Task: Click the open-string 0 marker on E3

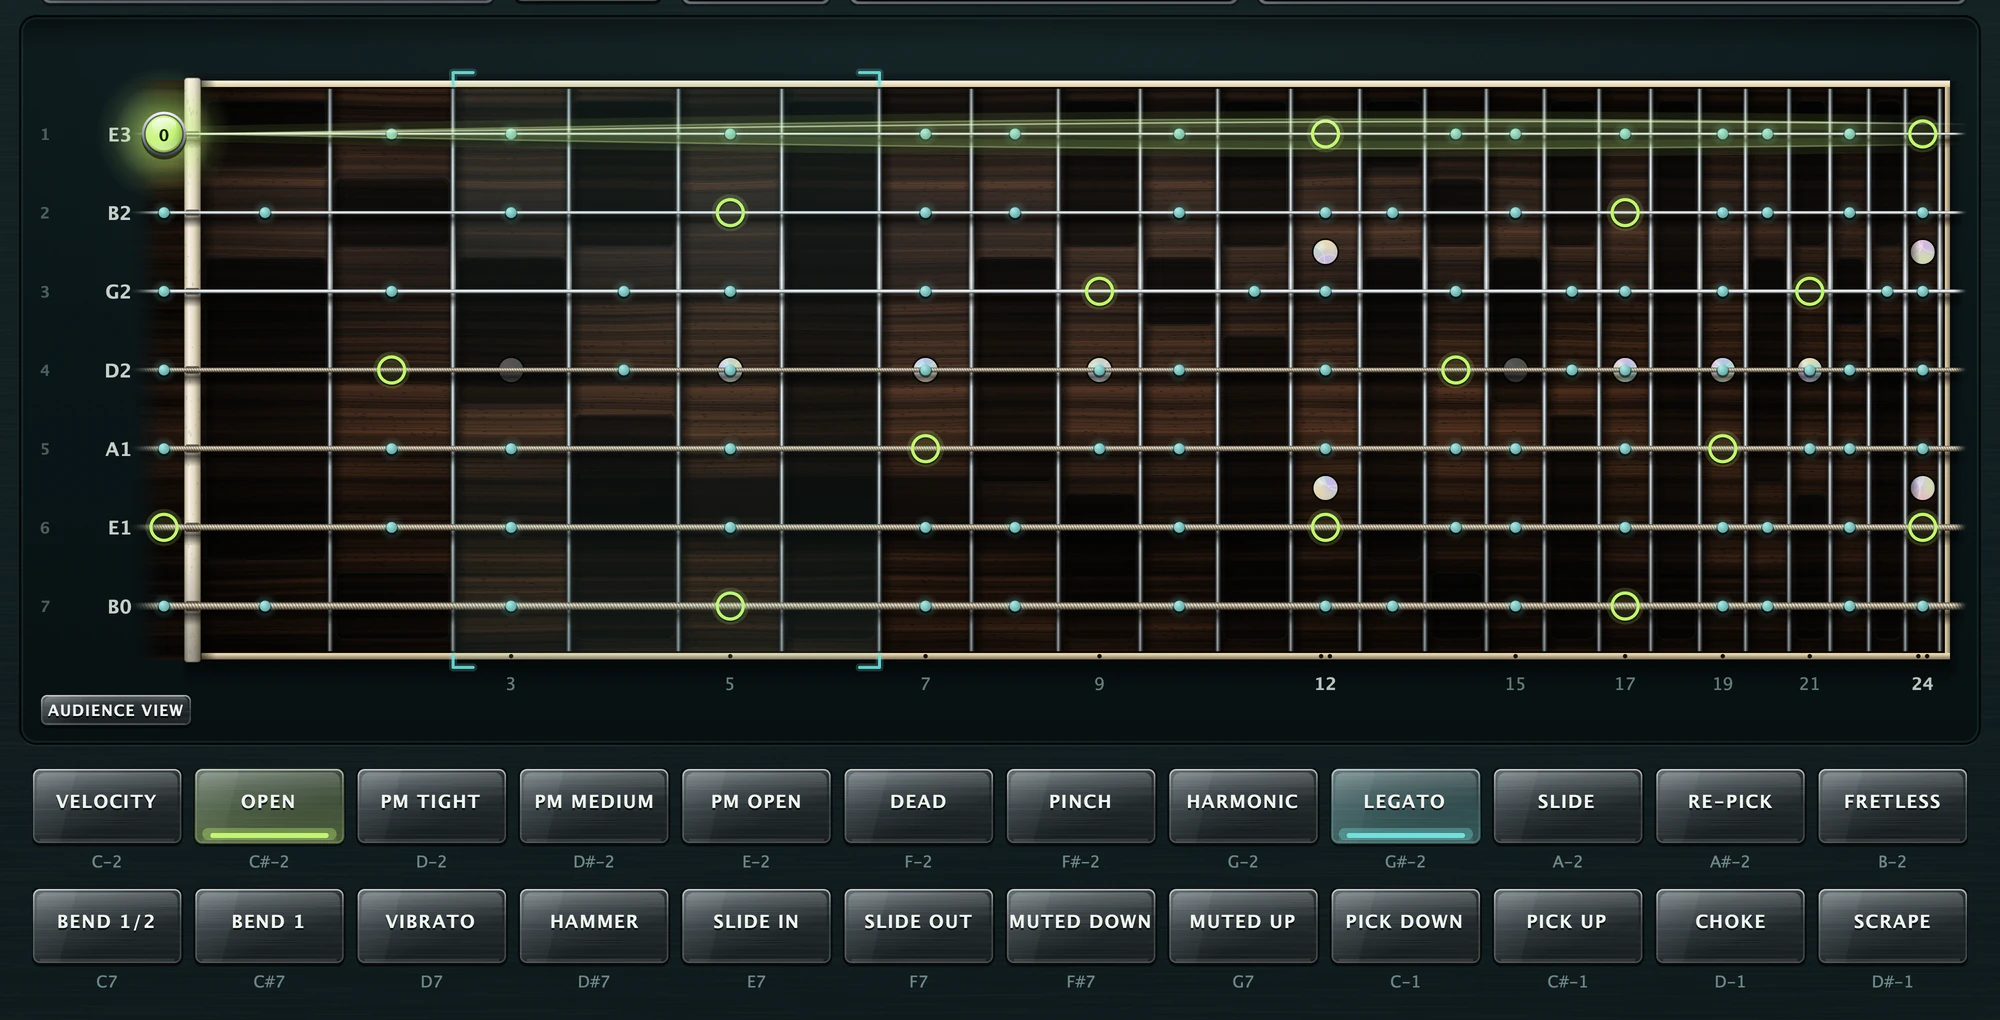Action: (164, 134)
